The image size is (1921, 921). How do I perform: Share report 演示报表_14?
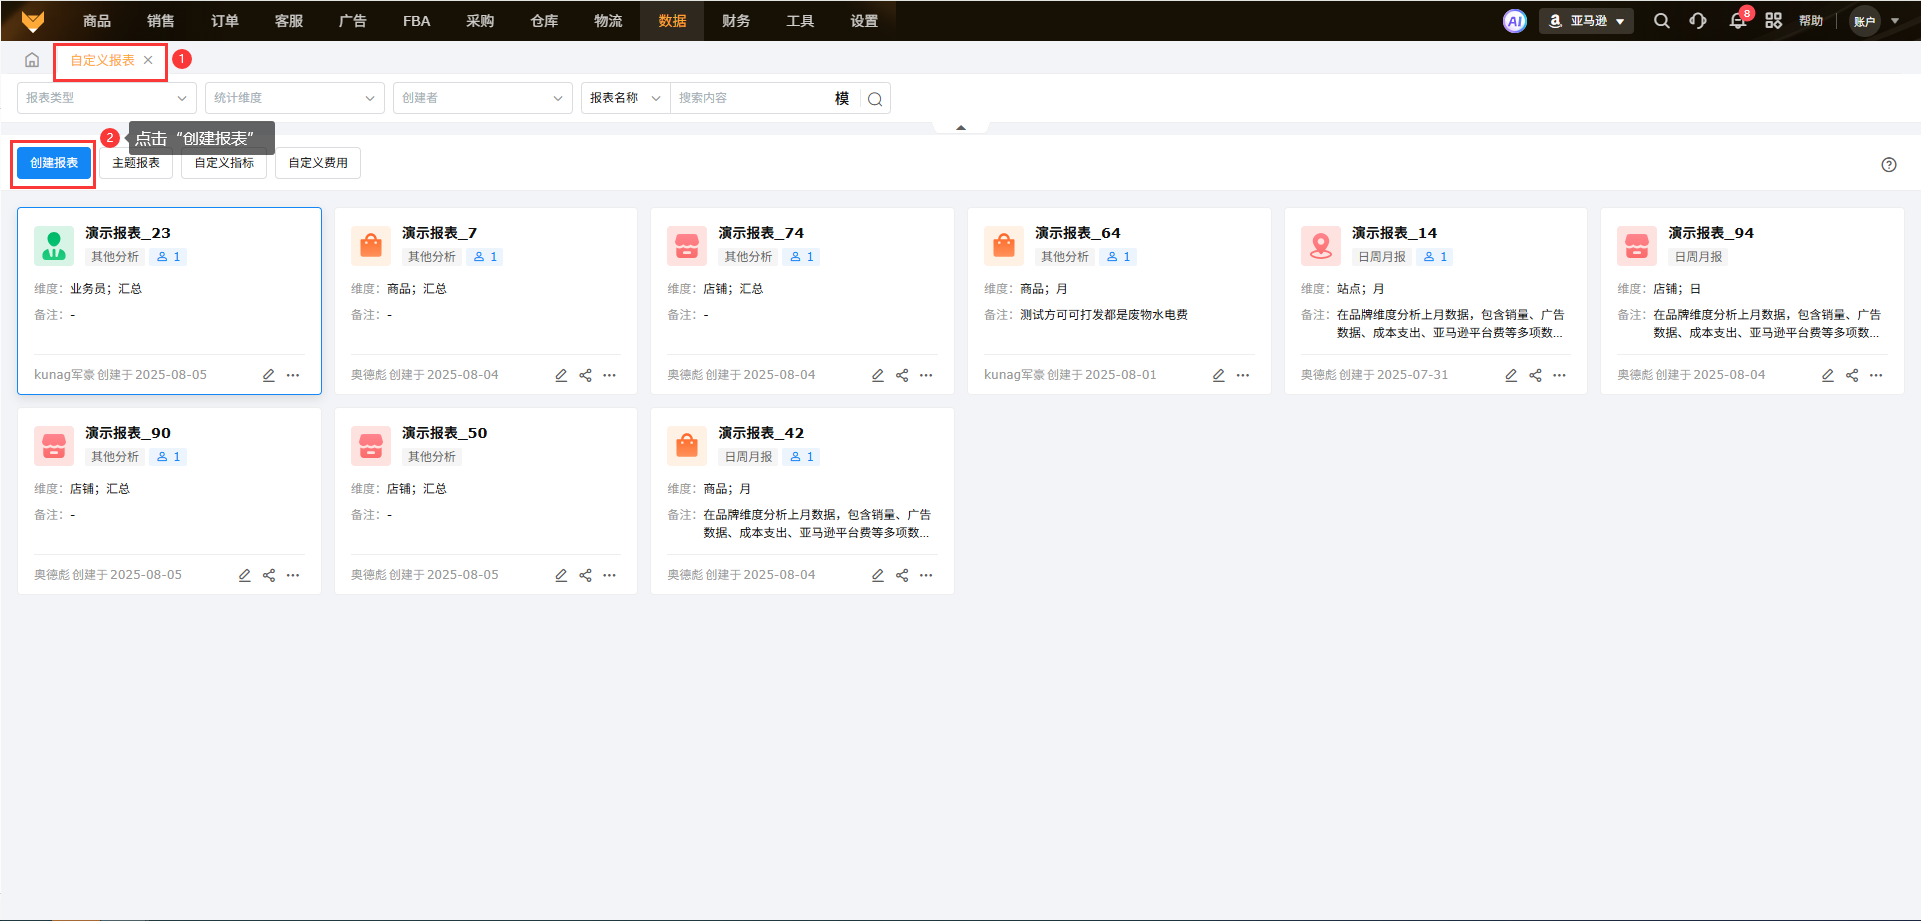coord(1535,376)
